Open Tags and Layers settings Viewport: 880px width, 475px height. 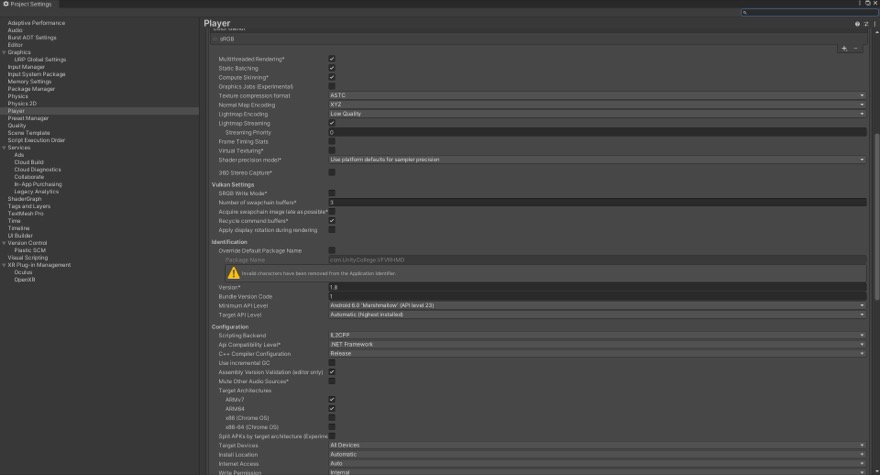(29, 206)
